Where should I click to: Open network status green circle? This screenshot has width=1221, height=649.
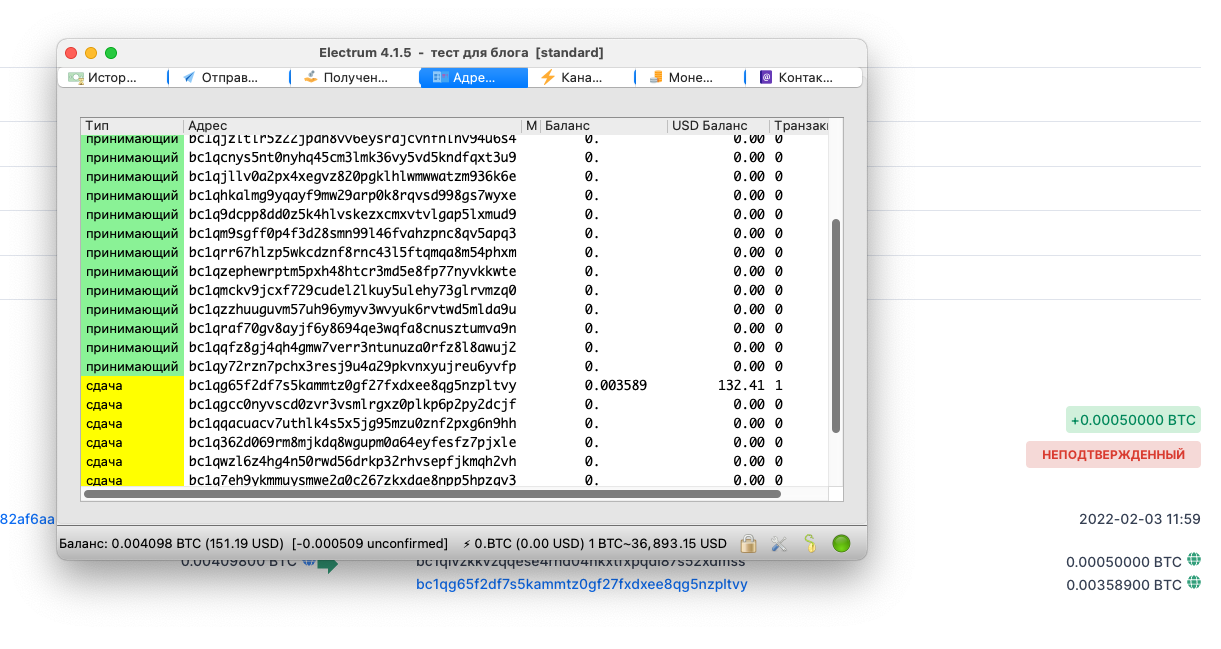pyautogui.click(x=841, y=544)
